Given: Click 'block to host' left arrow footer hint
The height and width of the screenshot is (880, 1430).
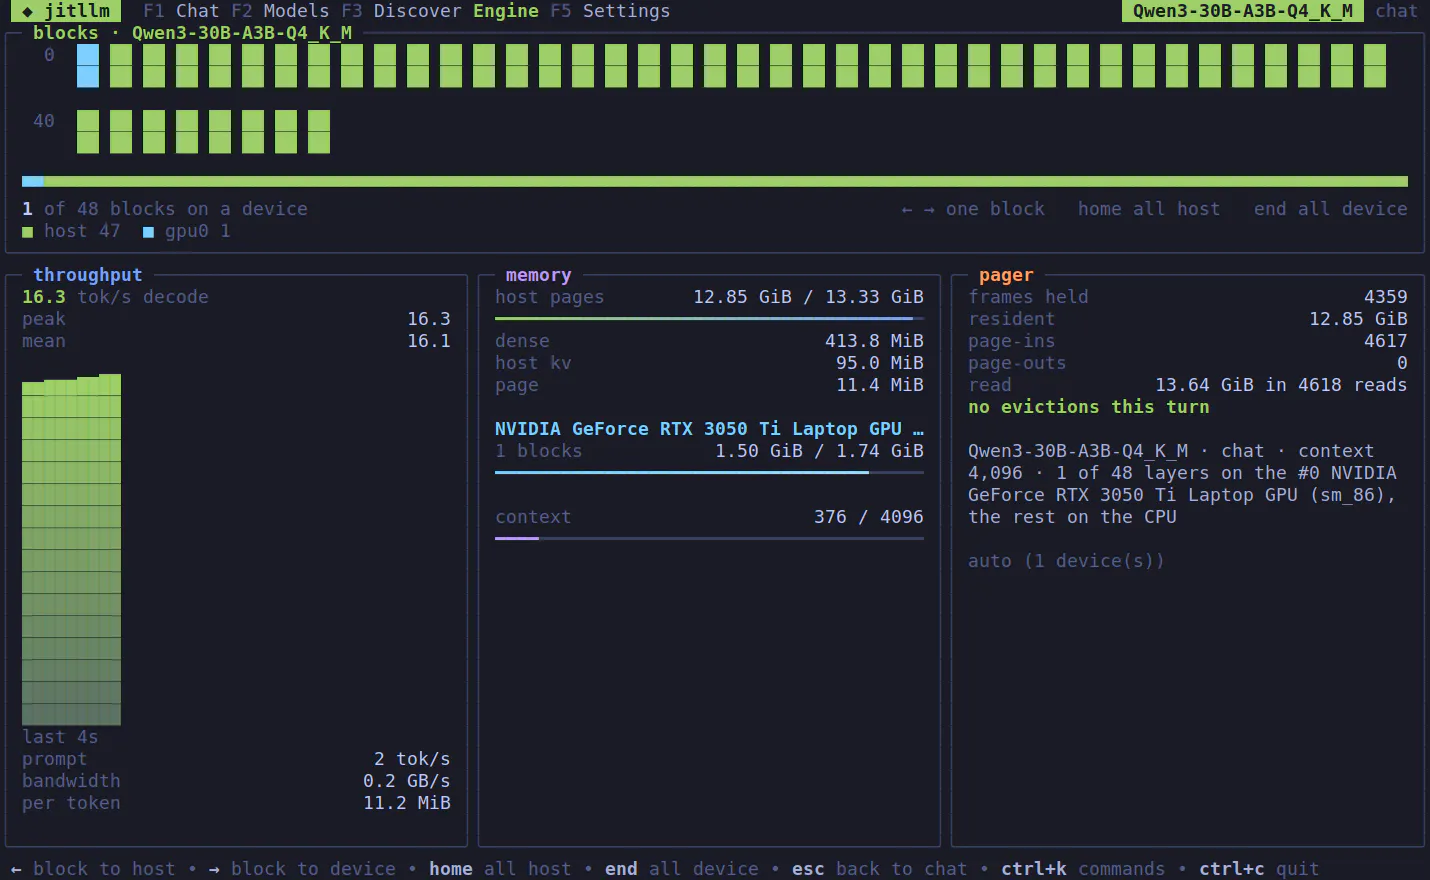Looking at the screenshot, I should click(93, 869).
